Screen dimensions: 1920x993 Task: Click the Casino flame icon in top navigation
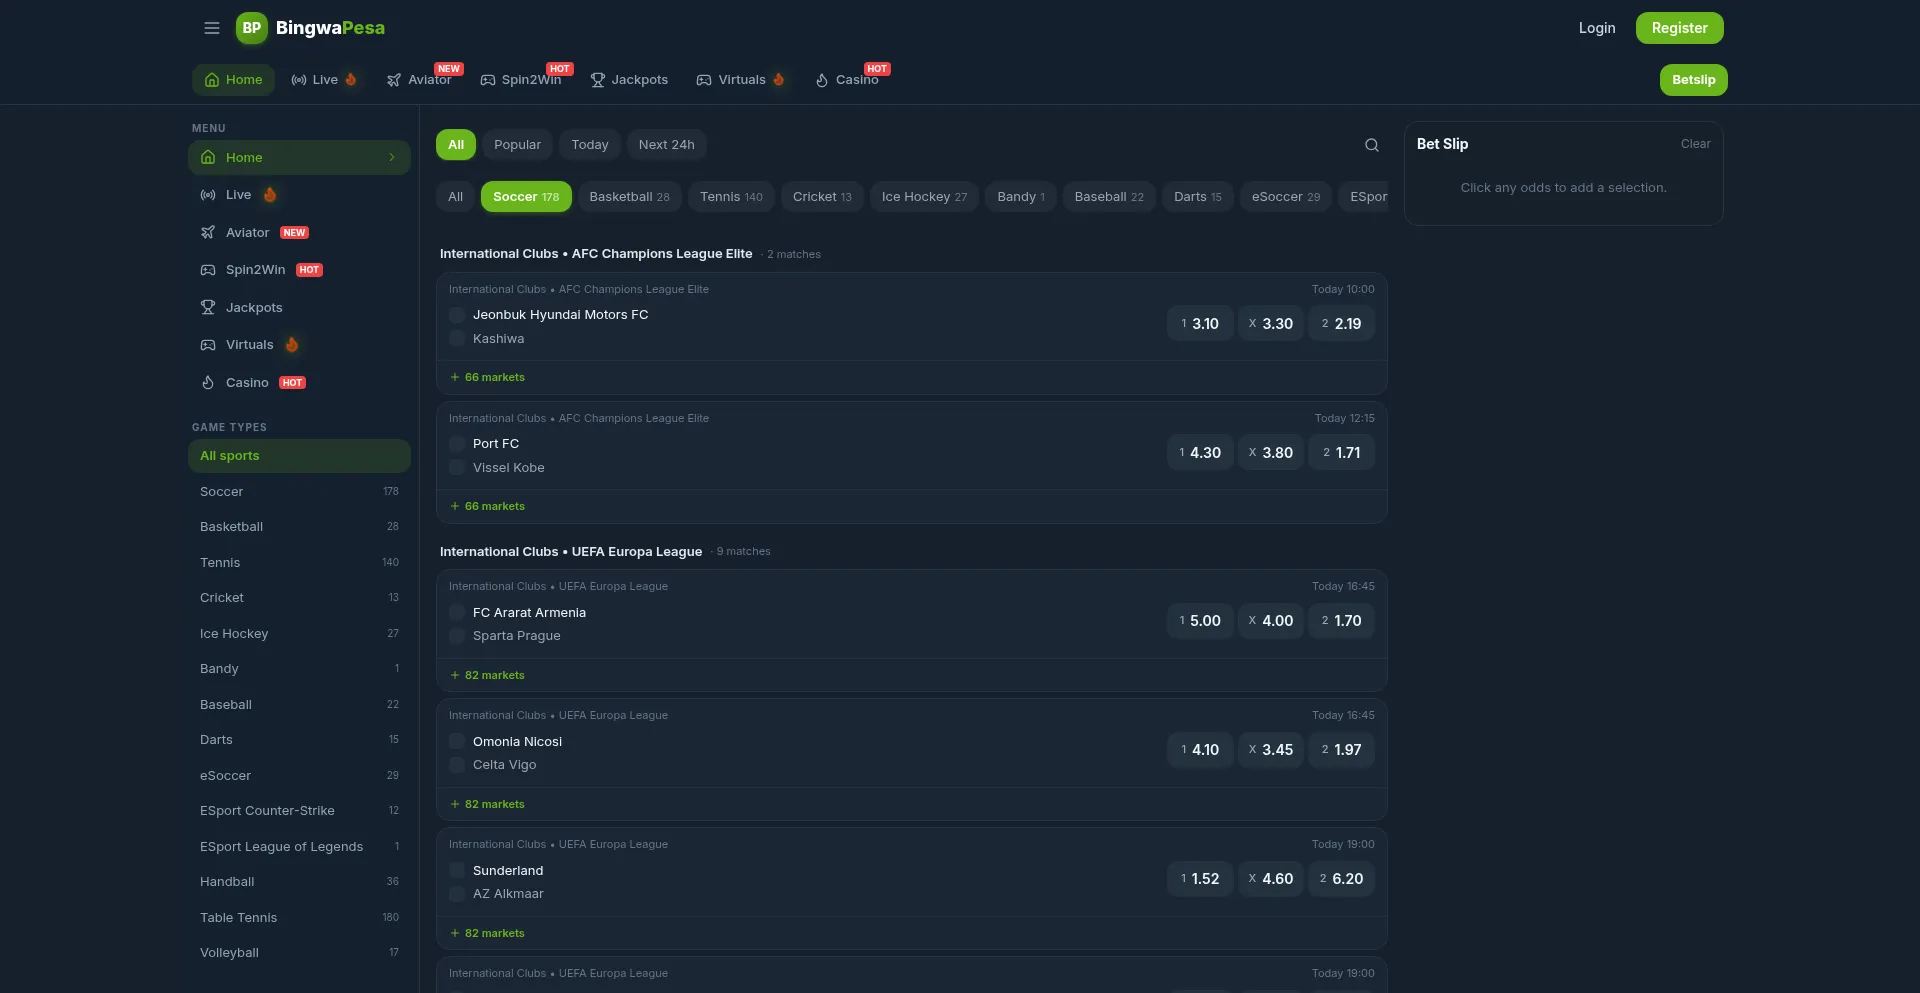[x=822, y=80]
